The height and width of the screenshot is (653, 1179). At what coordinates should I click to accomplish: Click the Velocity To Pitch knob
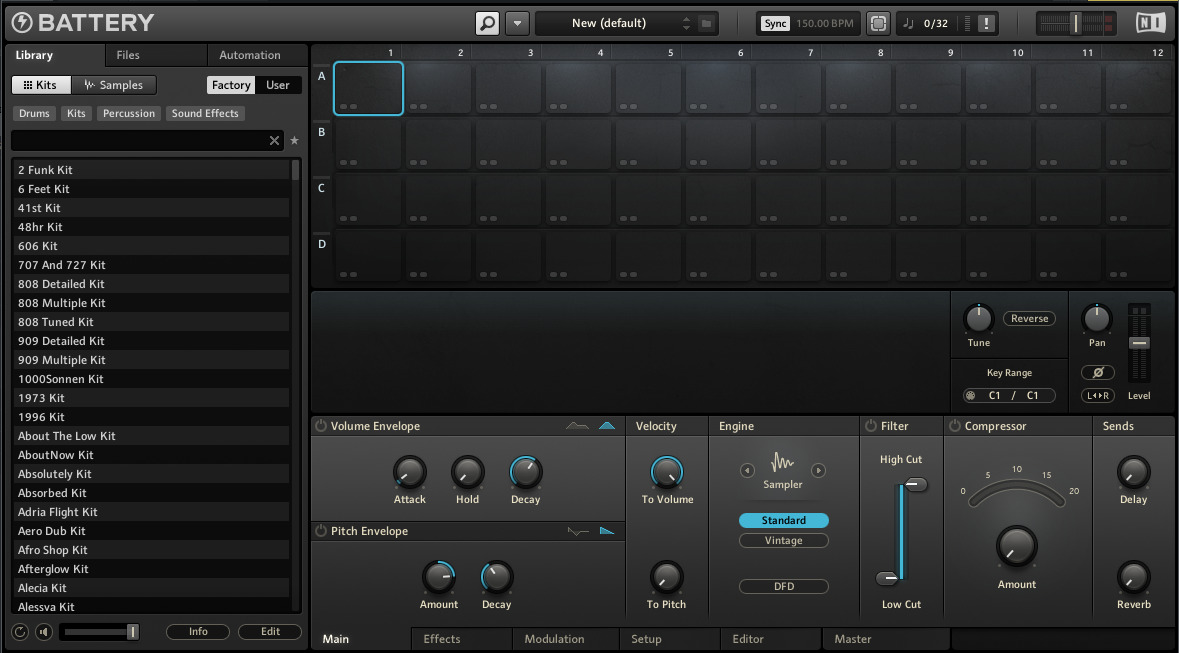click(x=666, y=578)
